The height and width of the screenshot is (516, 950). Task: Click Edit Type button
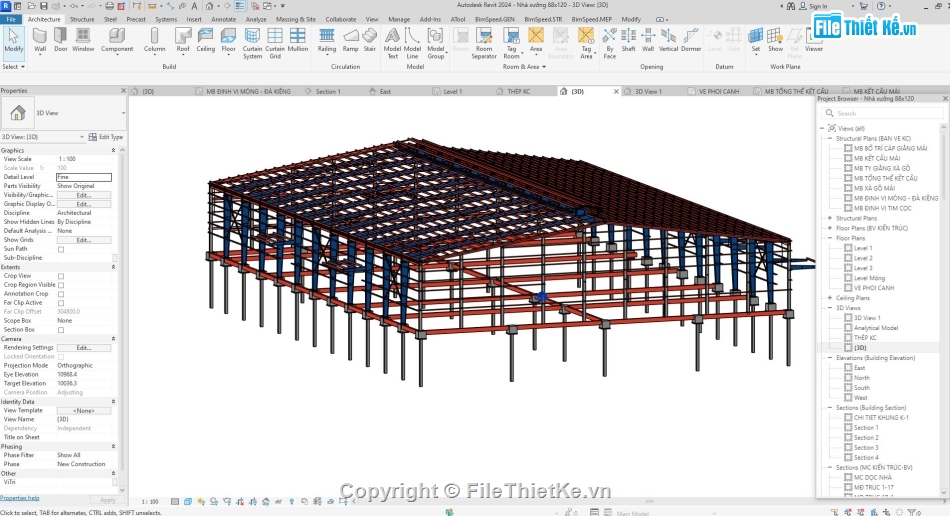point(106,137)
